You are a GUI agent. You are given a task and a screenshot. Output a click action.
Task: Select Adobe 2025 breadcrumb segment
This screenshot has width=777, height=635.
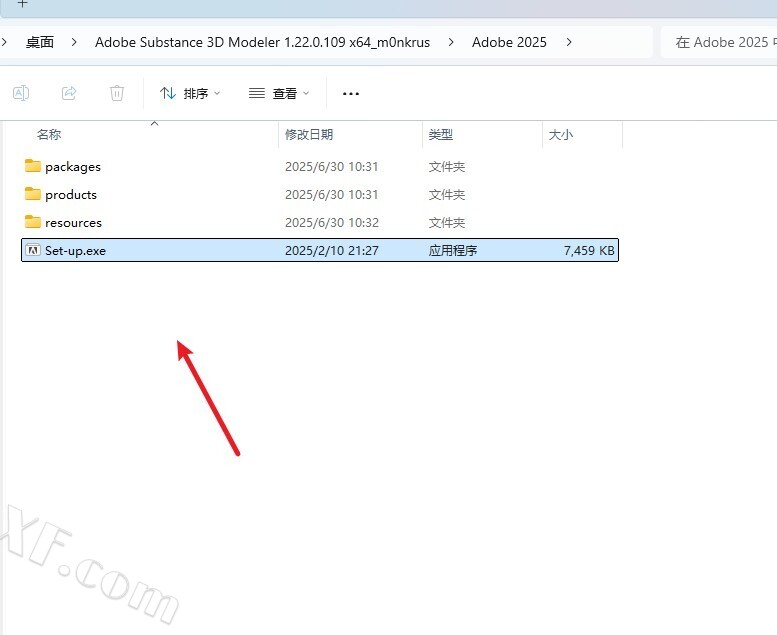coord(509,43)
